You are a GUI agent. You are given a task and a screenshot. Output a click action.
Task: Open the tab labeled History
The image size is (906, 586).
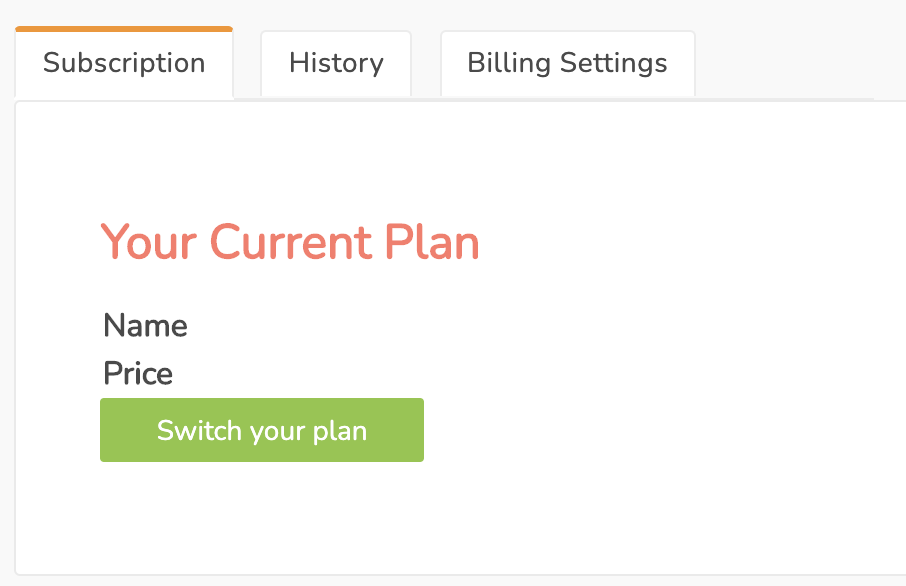[336, 63]
